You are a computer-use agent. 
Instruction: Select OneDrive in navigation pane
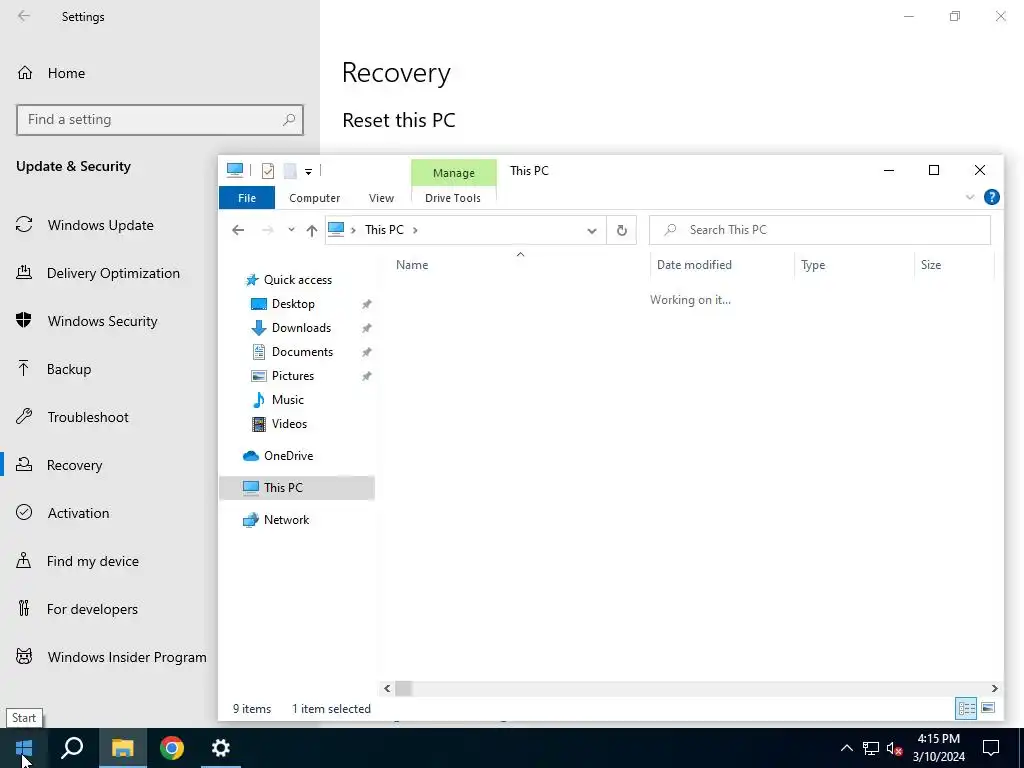pyautogui.click(x=288, y=456)
